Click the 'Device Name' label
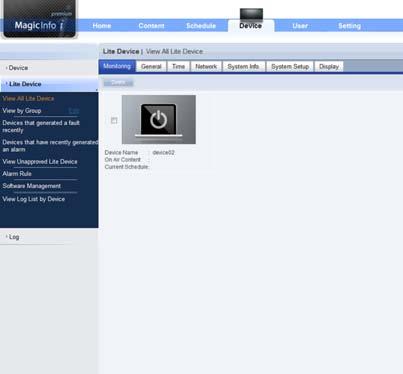The height and width of the screenshot is (374, 403). point(121,152)
